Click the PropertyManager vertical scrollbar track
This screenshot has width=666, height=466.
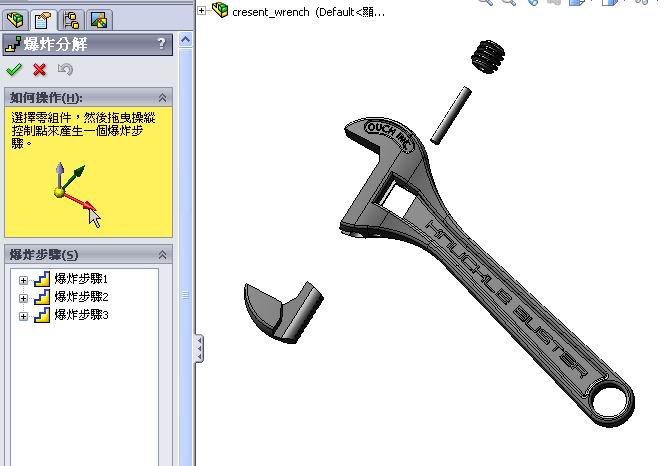point(186,255)
